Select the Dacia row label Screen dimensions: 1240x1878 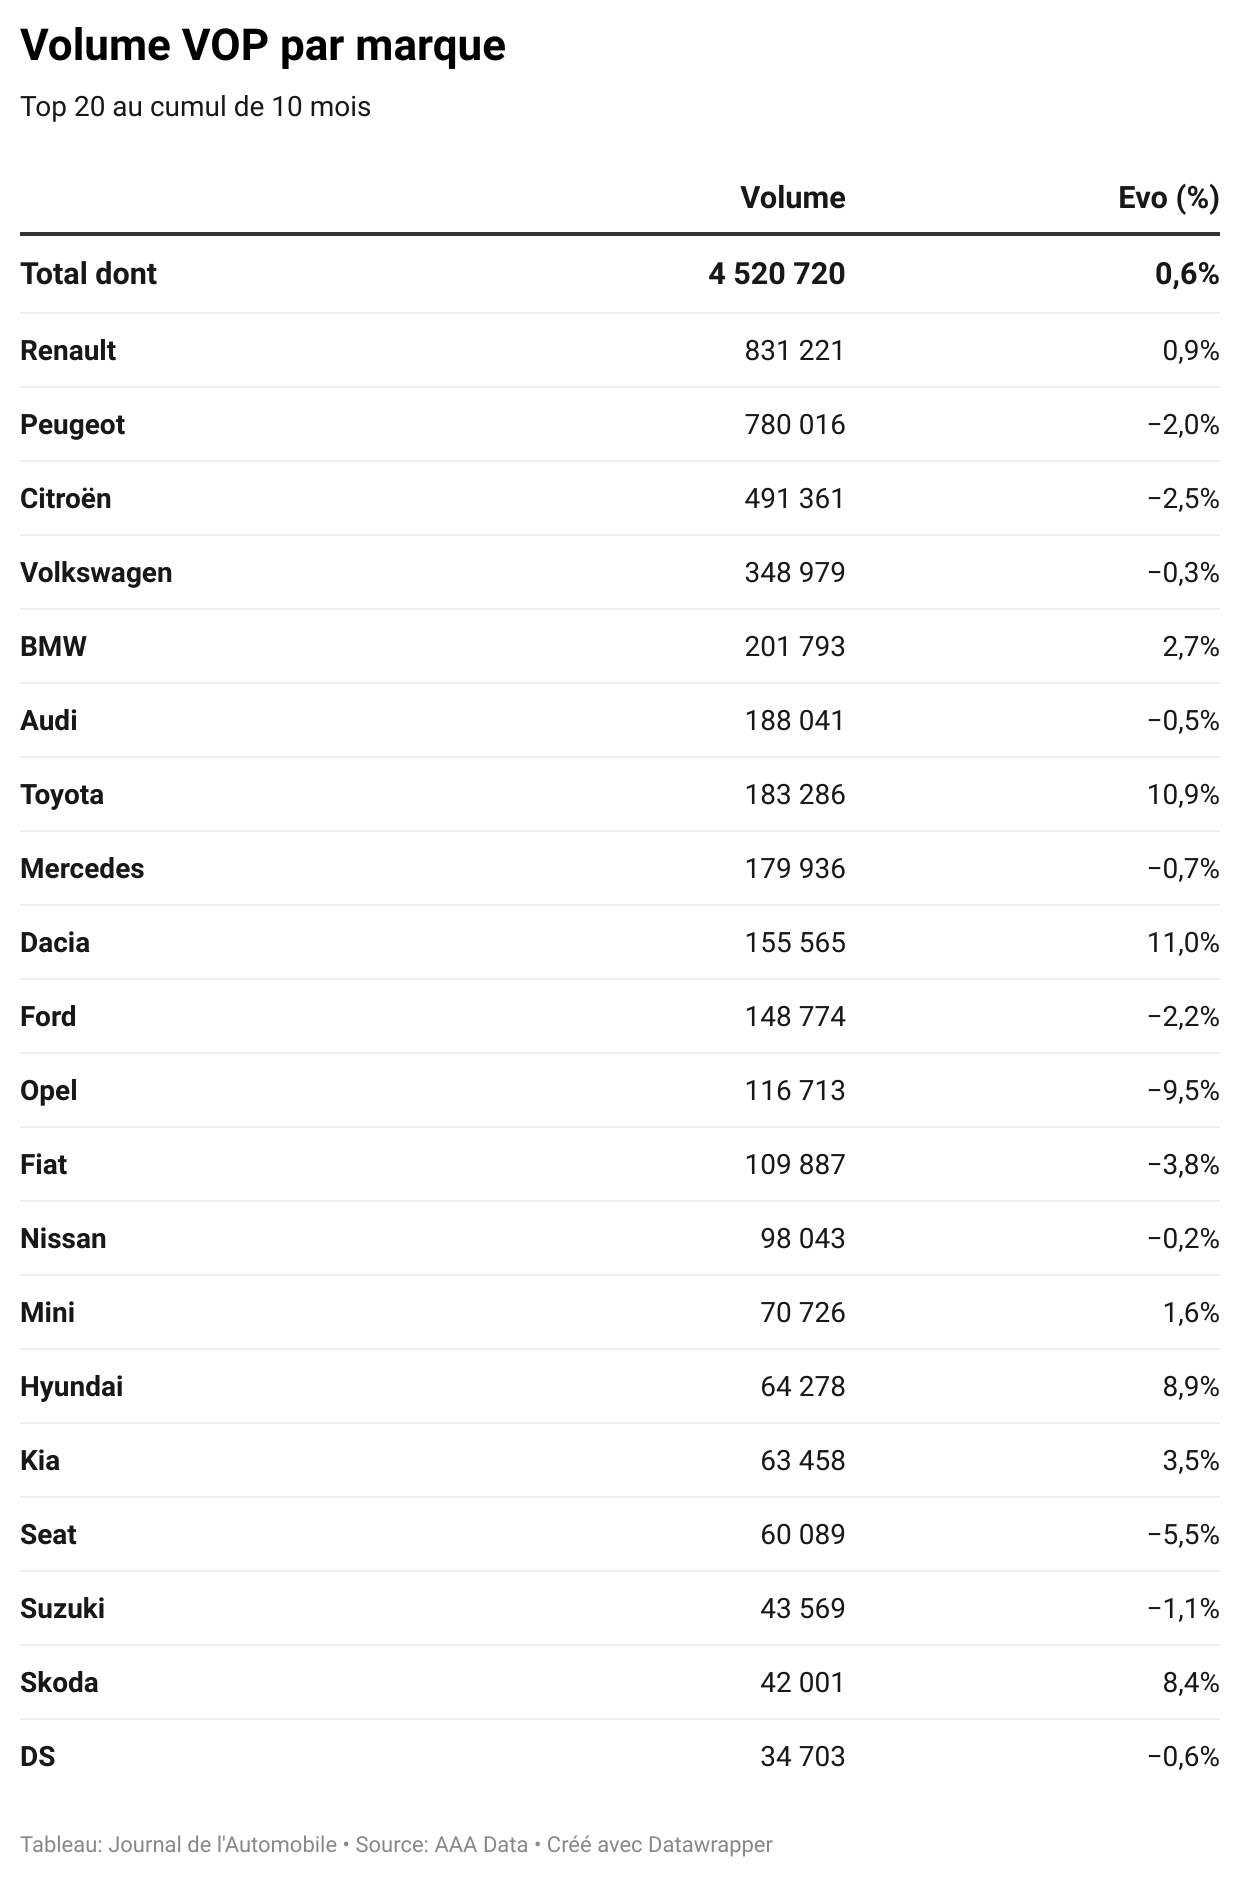click(x=55, y=942)
